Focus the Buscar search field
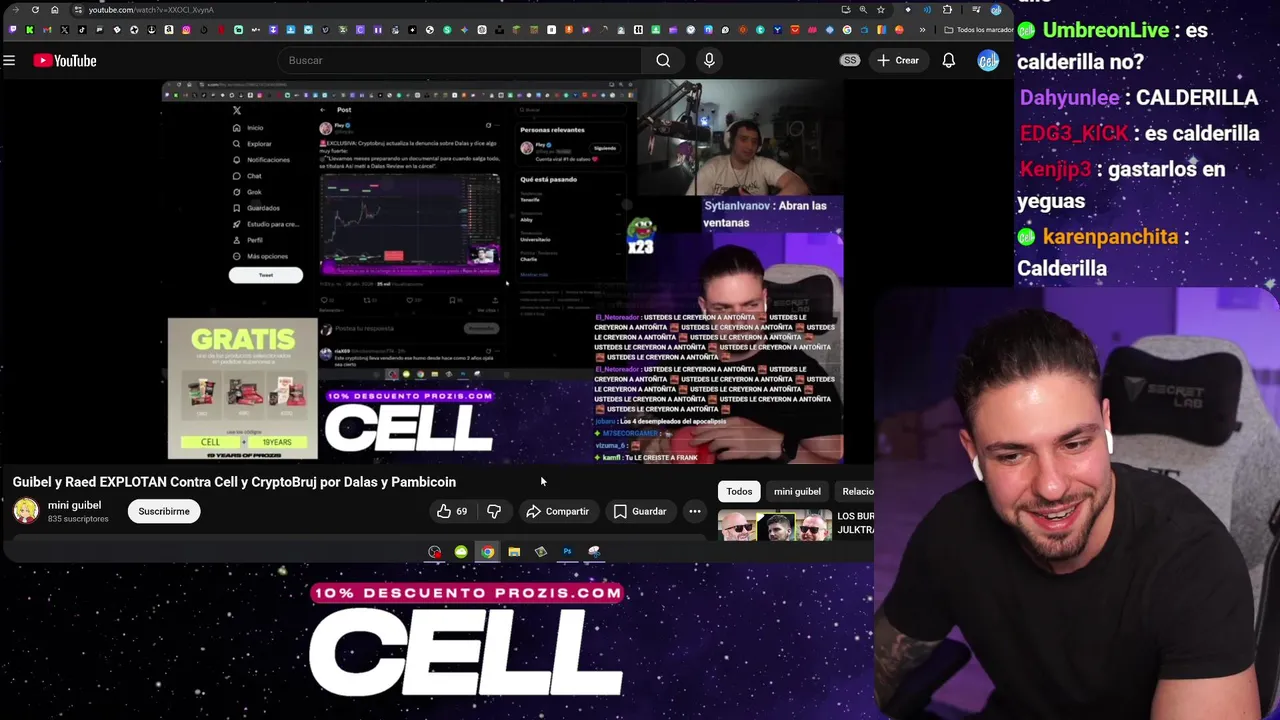1280x720 pixels. pyautogui.click(x=460, y=61)
